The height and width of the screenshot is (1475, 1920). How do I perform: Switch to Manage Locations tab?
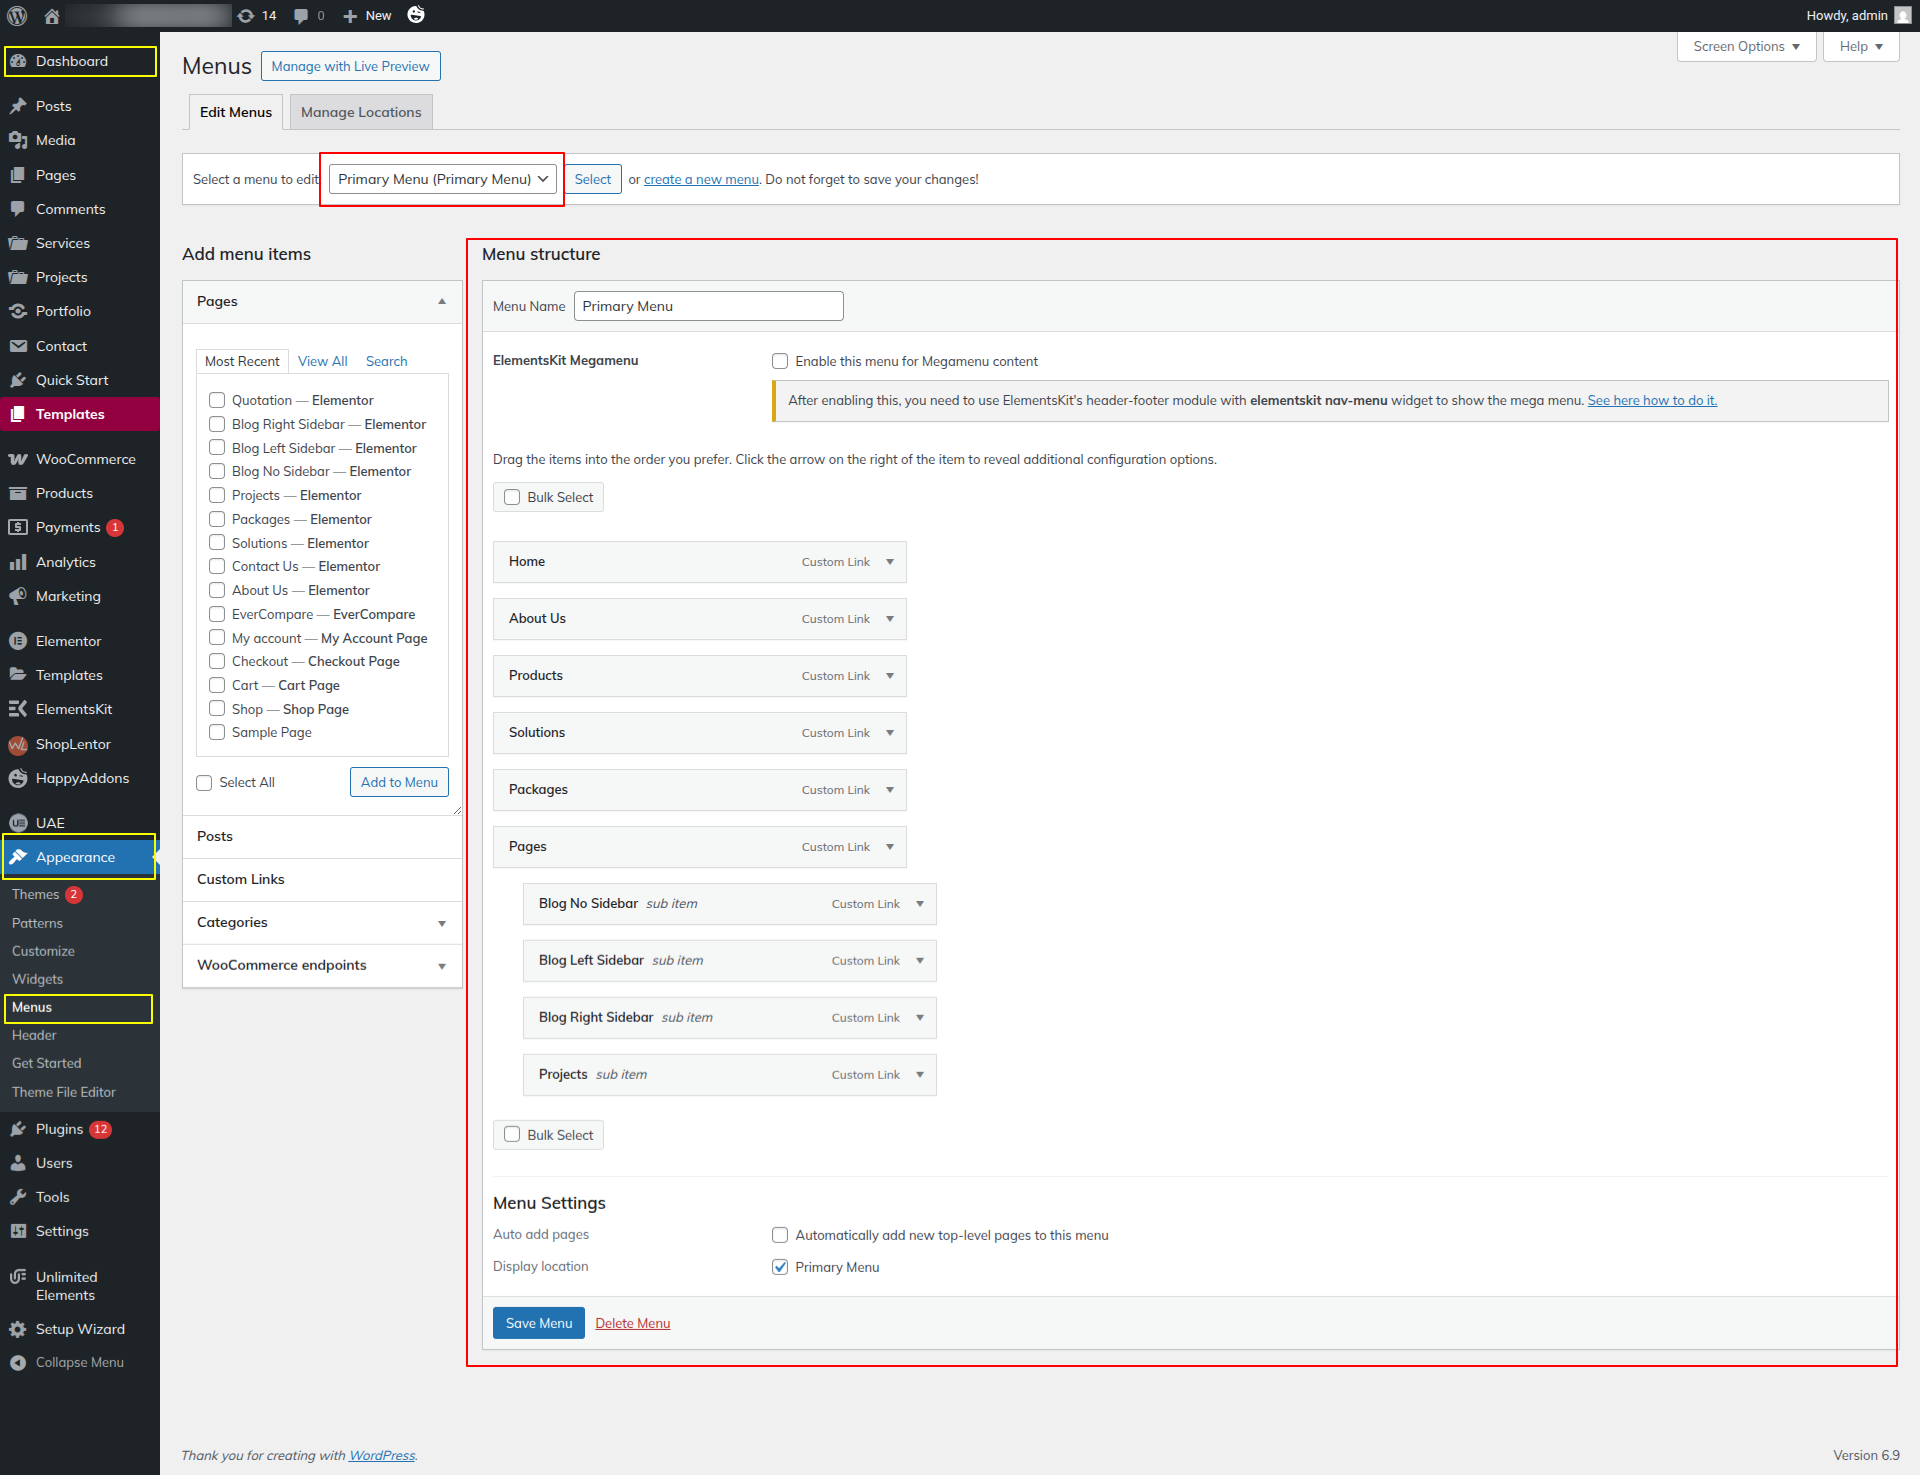point(361,112)
